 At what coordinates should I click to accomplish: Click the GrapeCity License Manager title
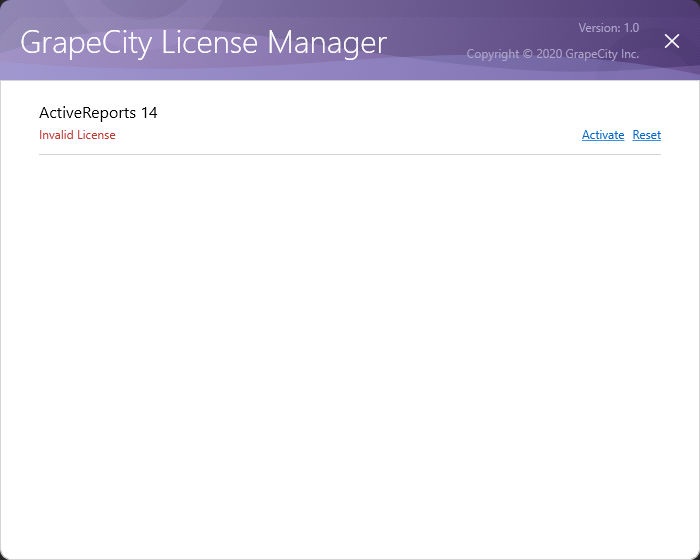point(204,43)
